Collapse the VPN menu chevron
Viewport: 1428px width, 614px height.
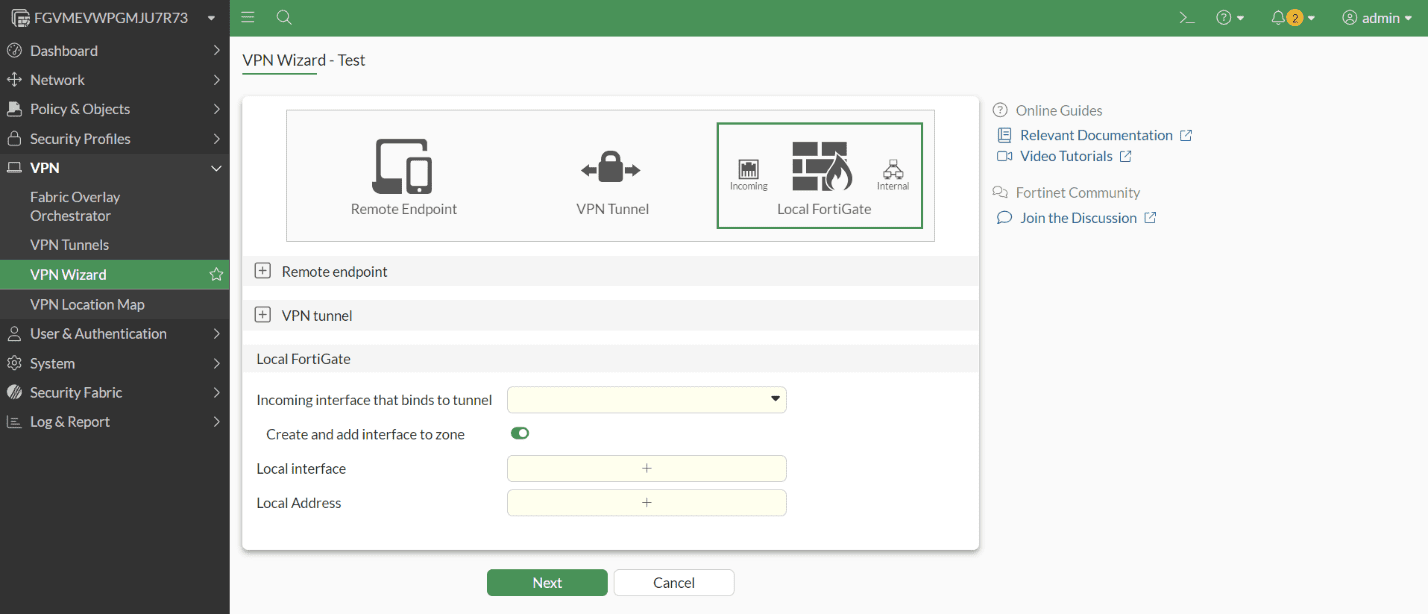[x=216, y=168]
